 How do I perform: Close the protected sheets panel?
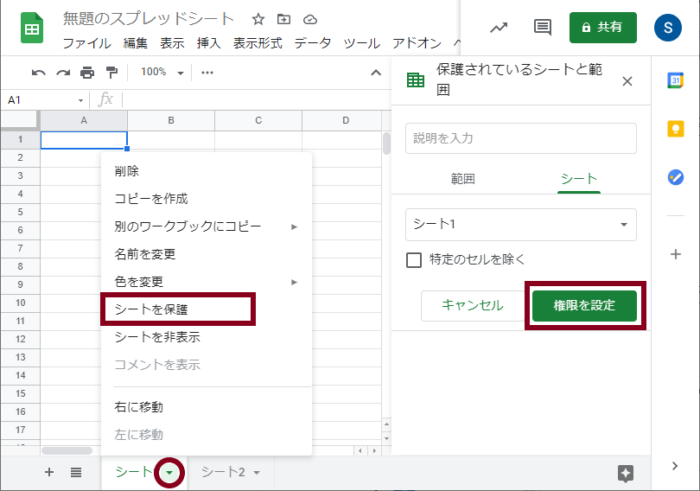tap(627, 82)
